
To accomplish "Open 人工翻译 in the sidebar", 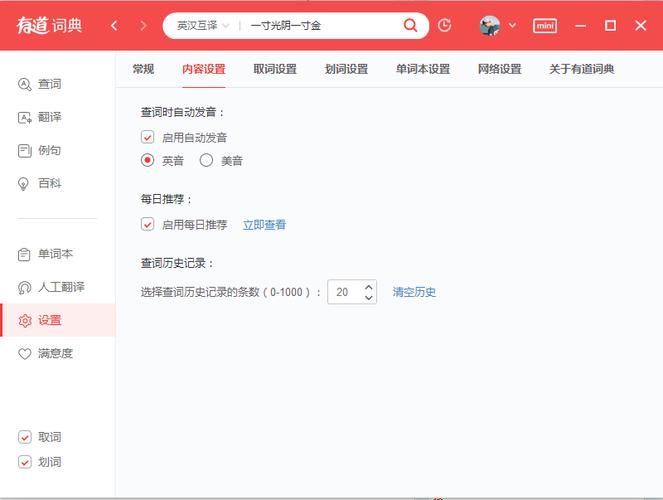I will (x=51, y=287).
